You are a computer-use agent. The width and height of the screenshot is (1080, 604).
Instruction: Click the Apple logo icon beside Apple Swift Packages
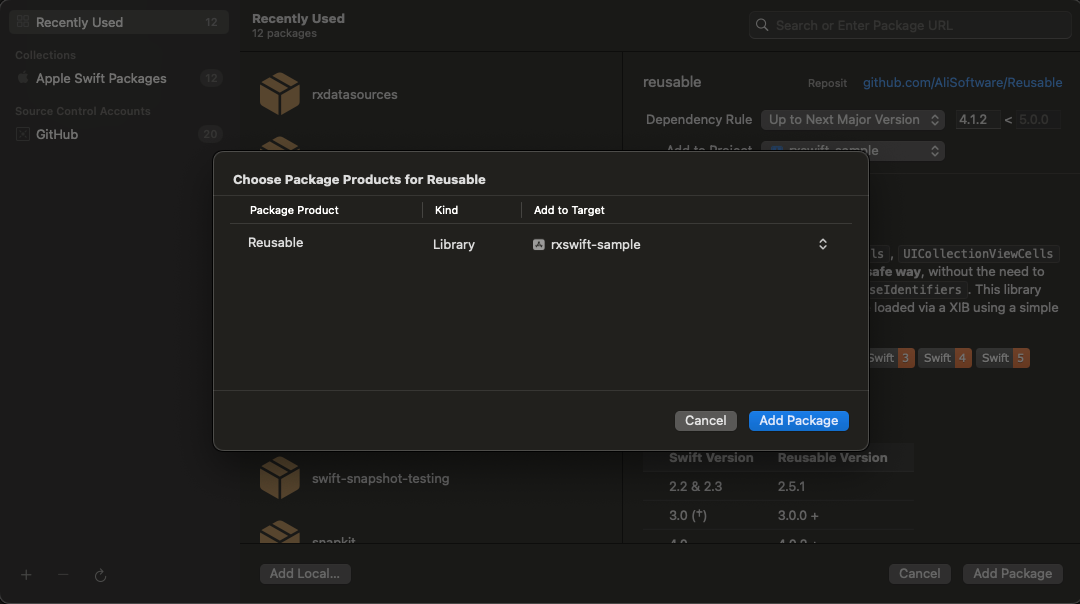[x=23, y=78]
